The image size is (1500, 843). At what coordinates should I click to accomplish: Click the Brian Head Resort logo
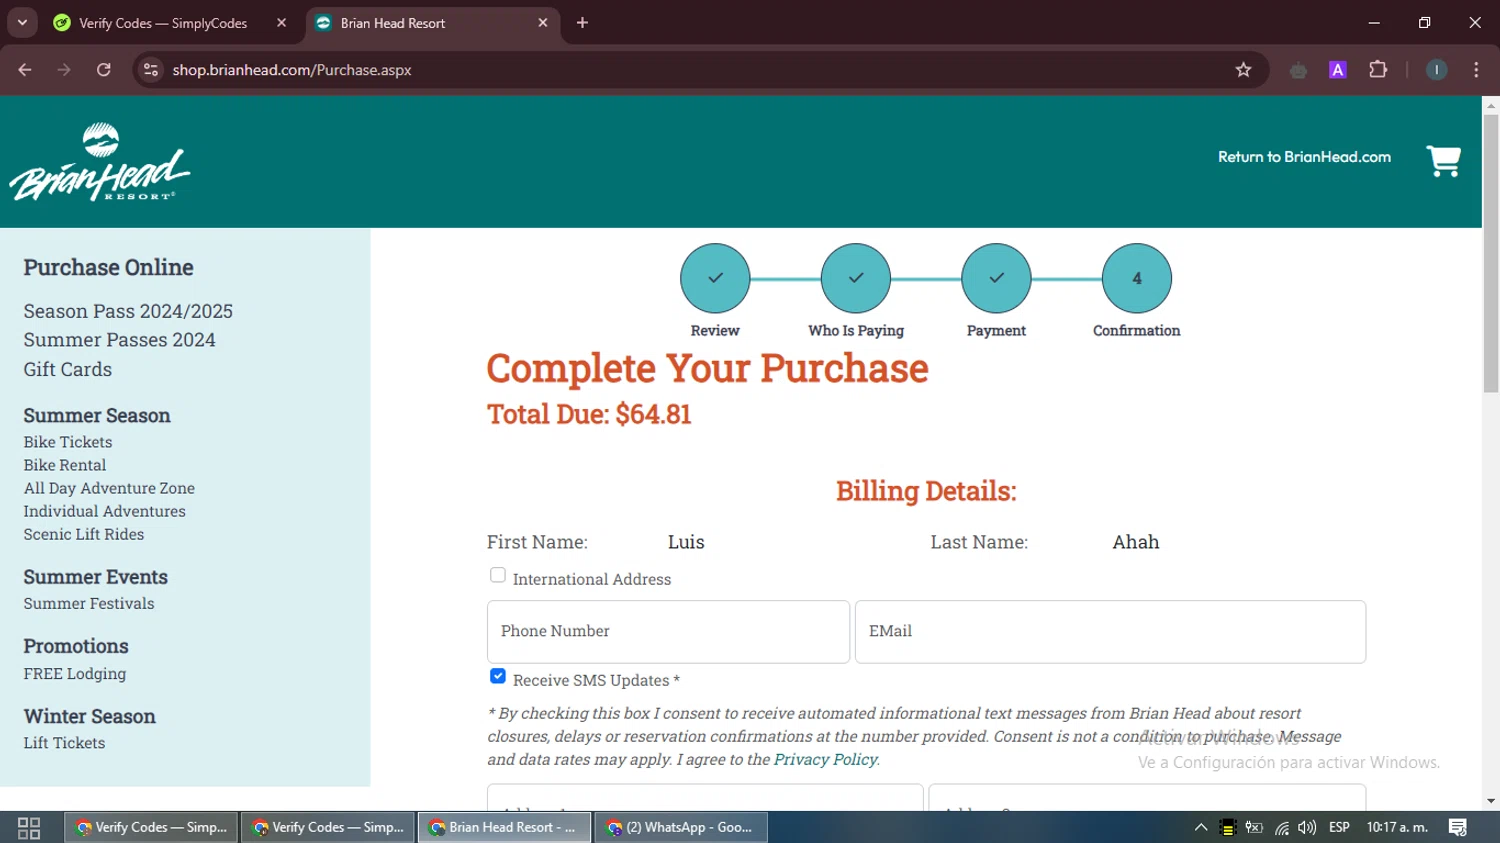[x=99, y=162]
